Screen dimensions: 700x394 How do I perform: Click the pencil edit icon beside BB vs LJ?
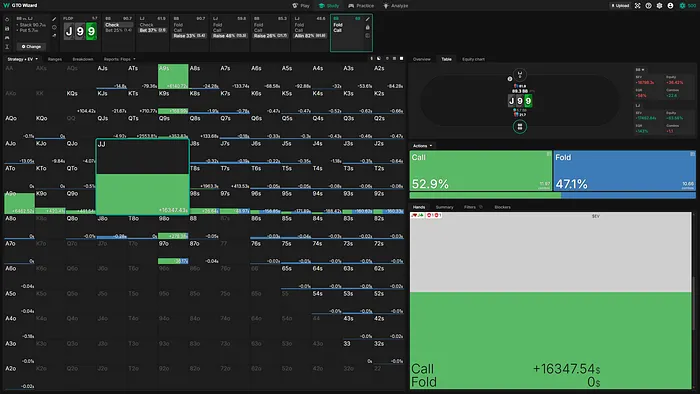(54, 19)
